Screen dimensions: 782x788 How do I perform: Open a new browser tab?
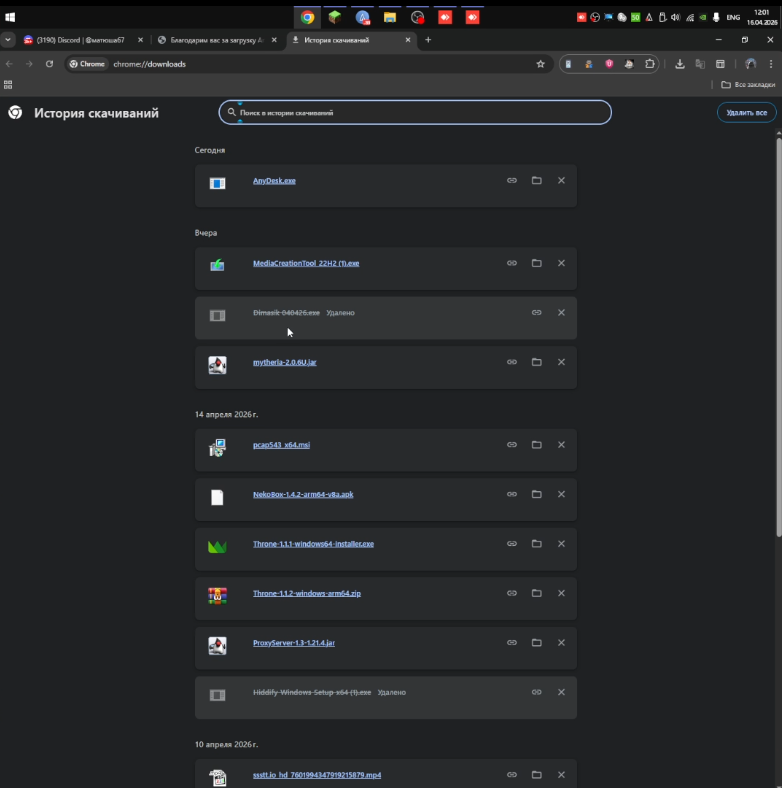(428, 40)
